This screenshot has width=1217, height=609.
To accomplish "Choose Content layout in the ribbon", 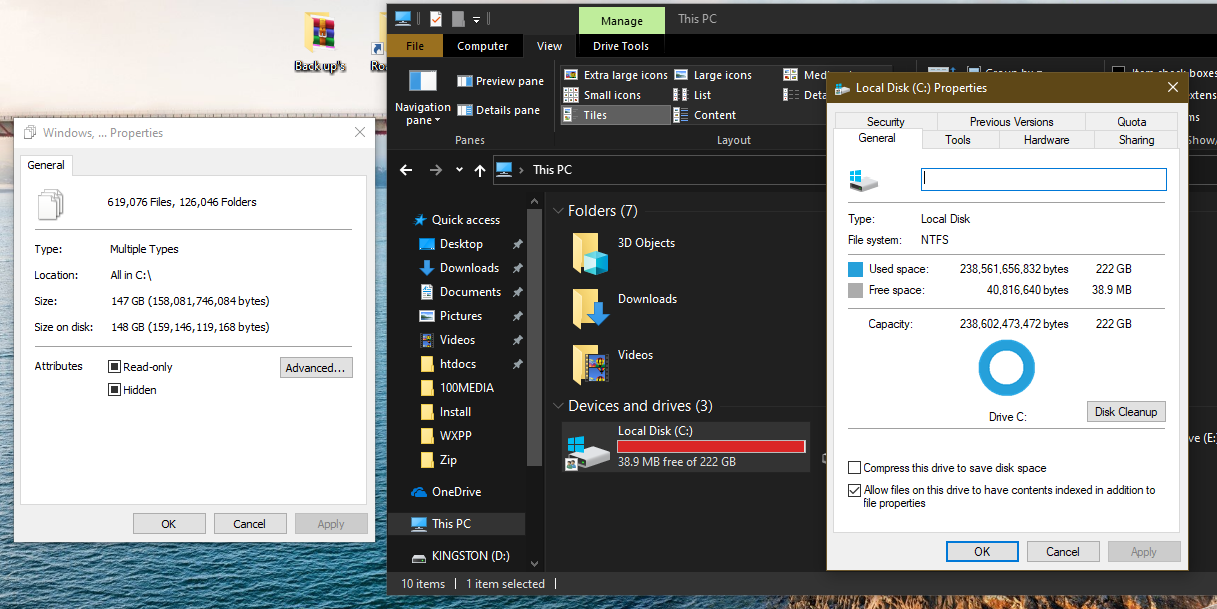I will point(705,115).
